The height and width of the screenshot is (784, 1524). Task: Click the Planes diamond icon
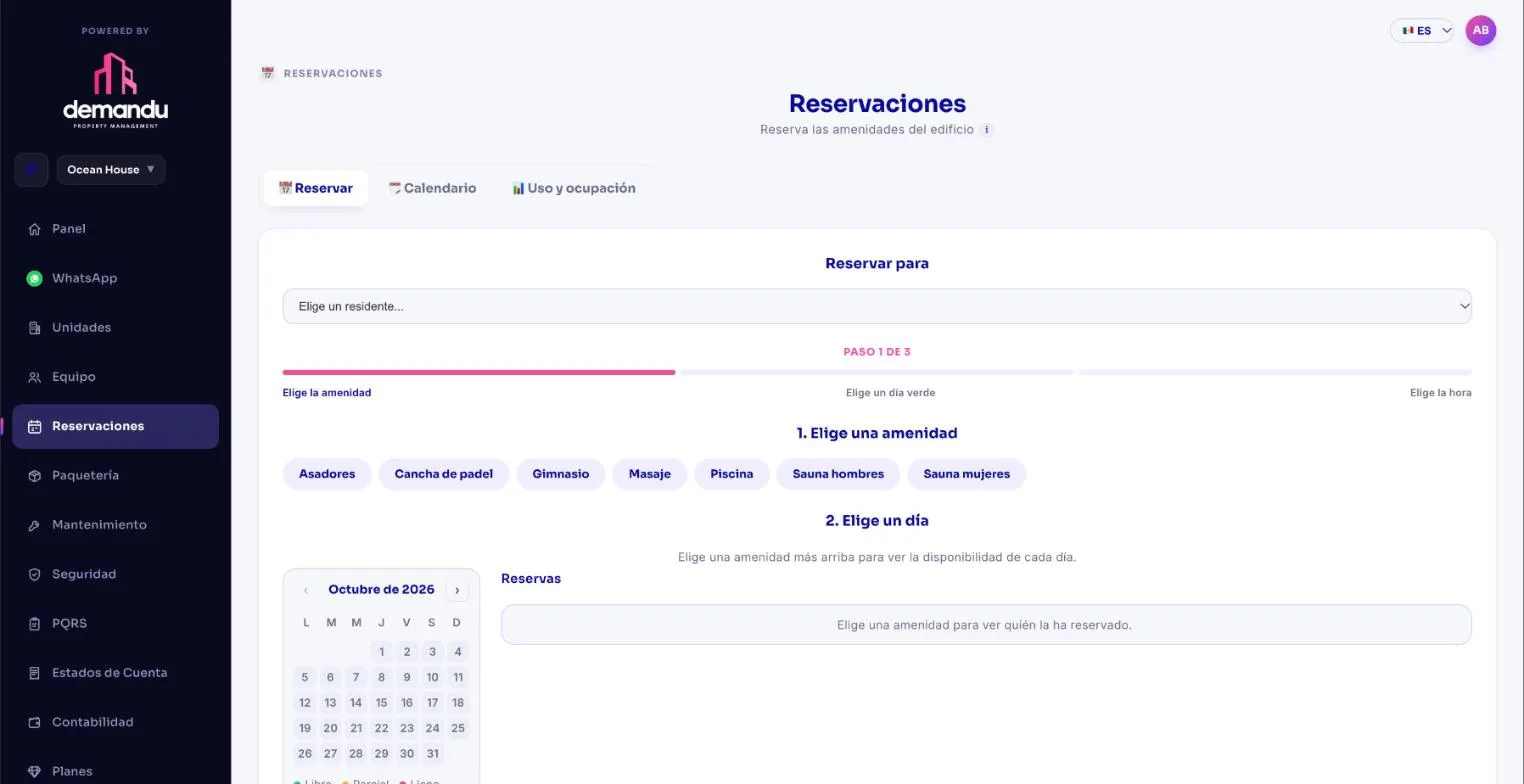(35, 772)
